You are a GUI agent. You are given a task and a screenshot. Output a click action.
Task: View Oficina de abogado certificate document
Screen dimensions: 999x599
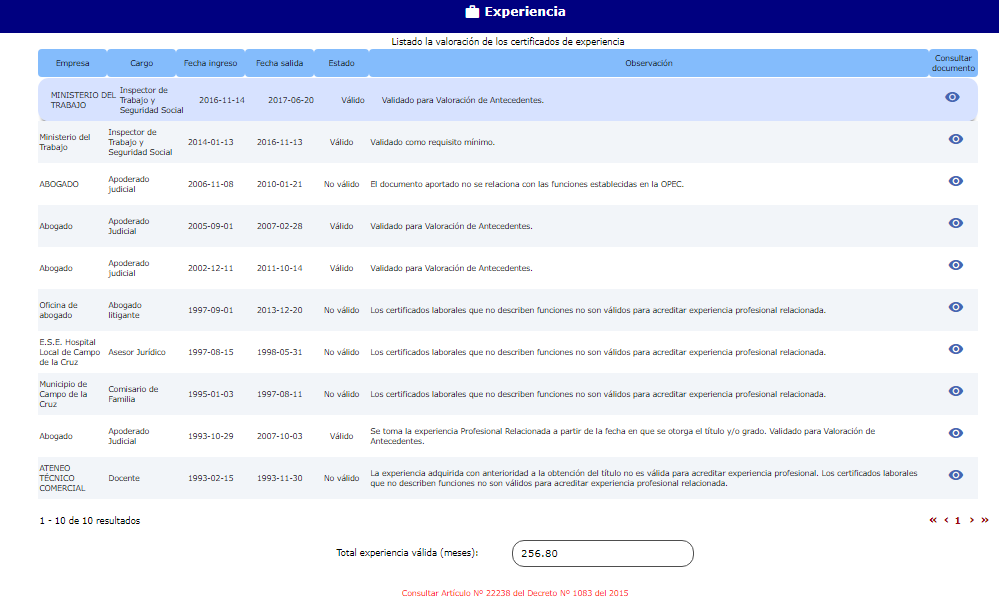[955, 307]
